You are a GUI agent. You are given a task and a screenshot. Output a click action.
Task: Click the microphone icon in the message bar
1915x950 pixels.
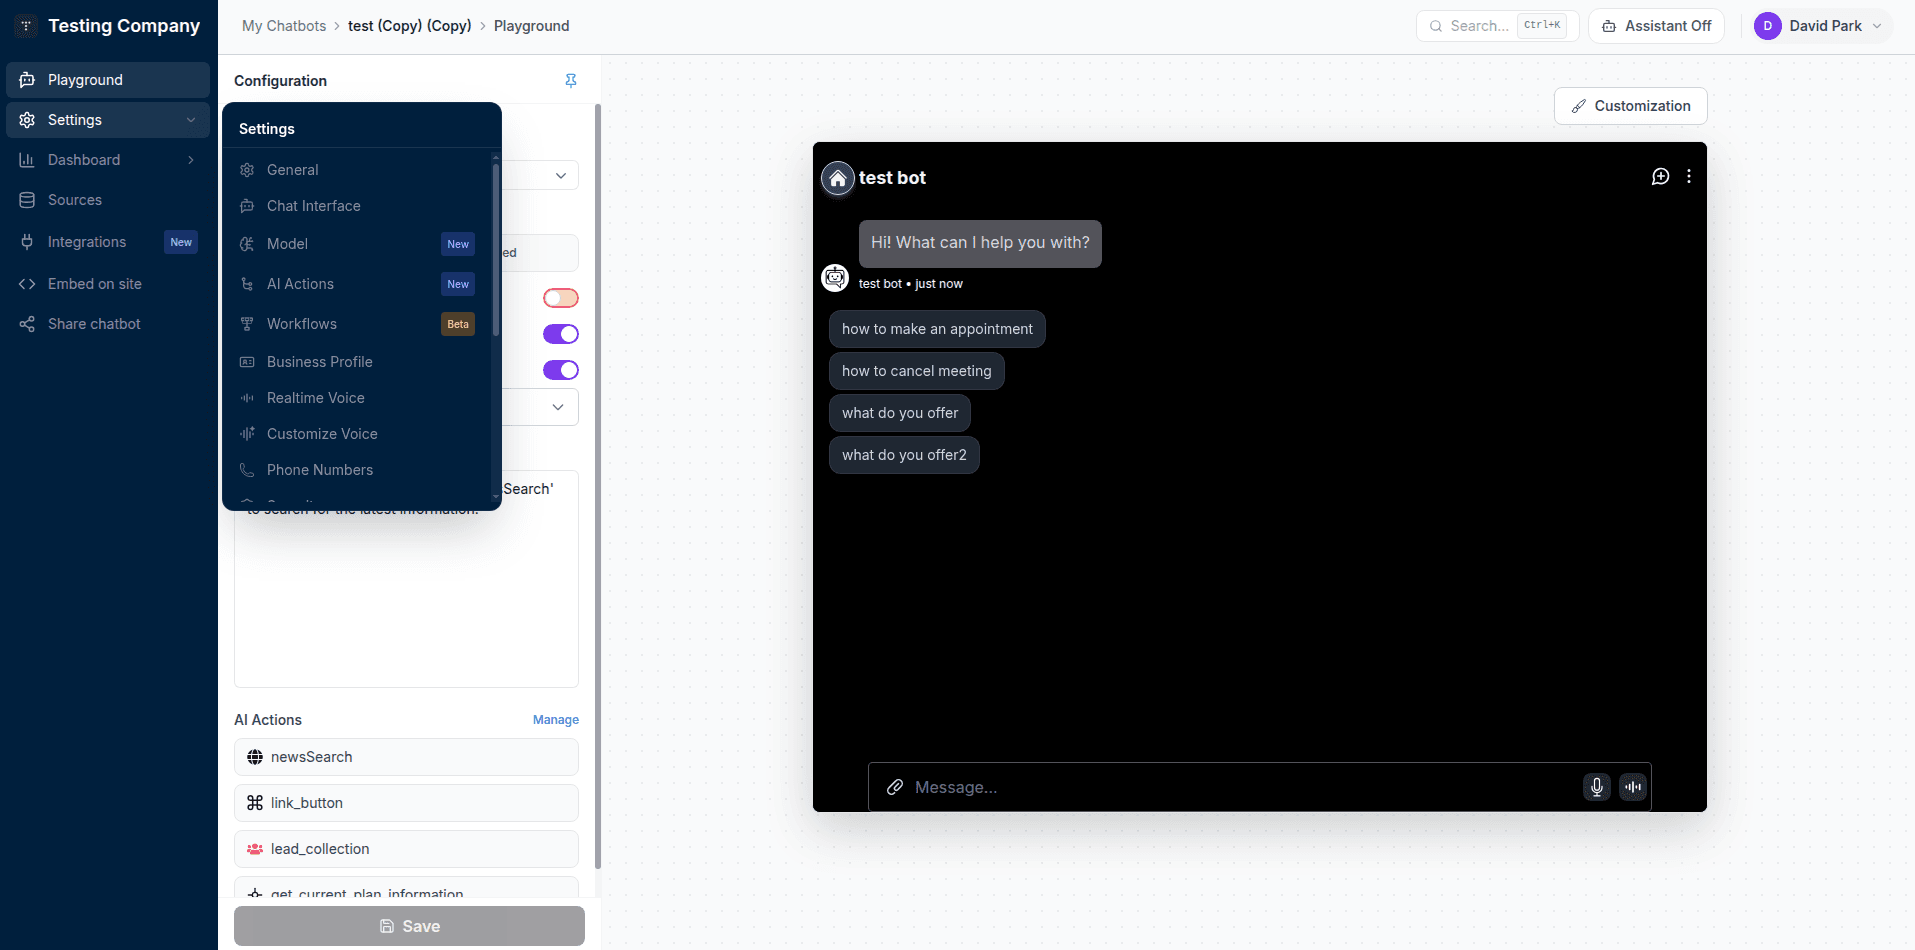(1596, 787)
